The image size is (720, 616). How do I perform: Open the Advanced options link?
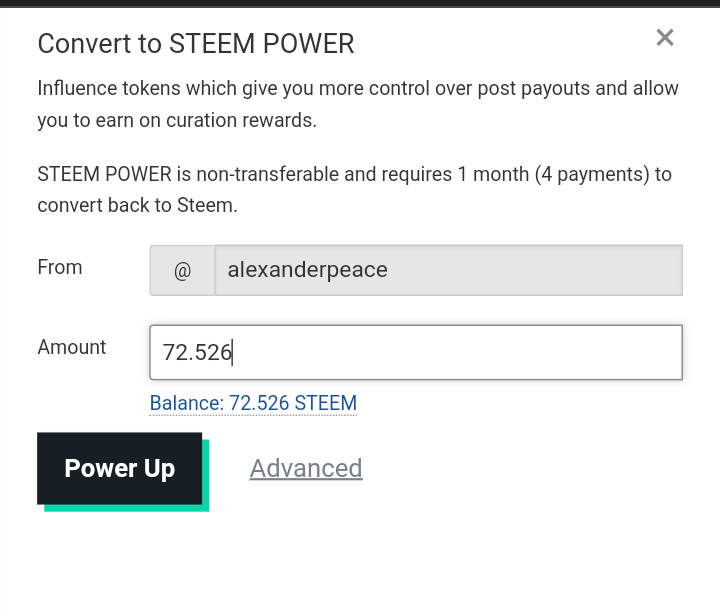(306, 468)
